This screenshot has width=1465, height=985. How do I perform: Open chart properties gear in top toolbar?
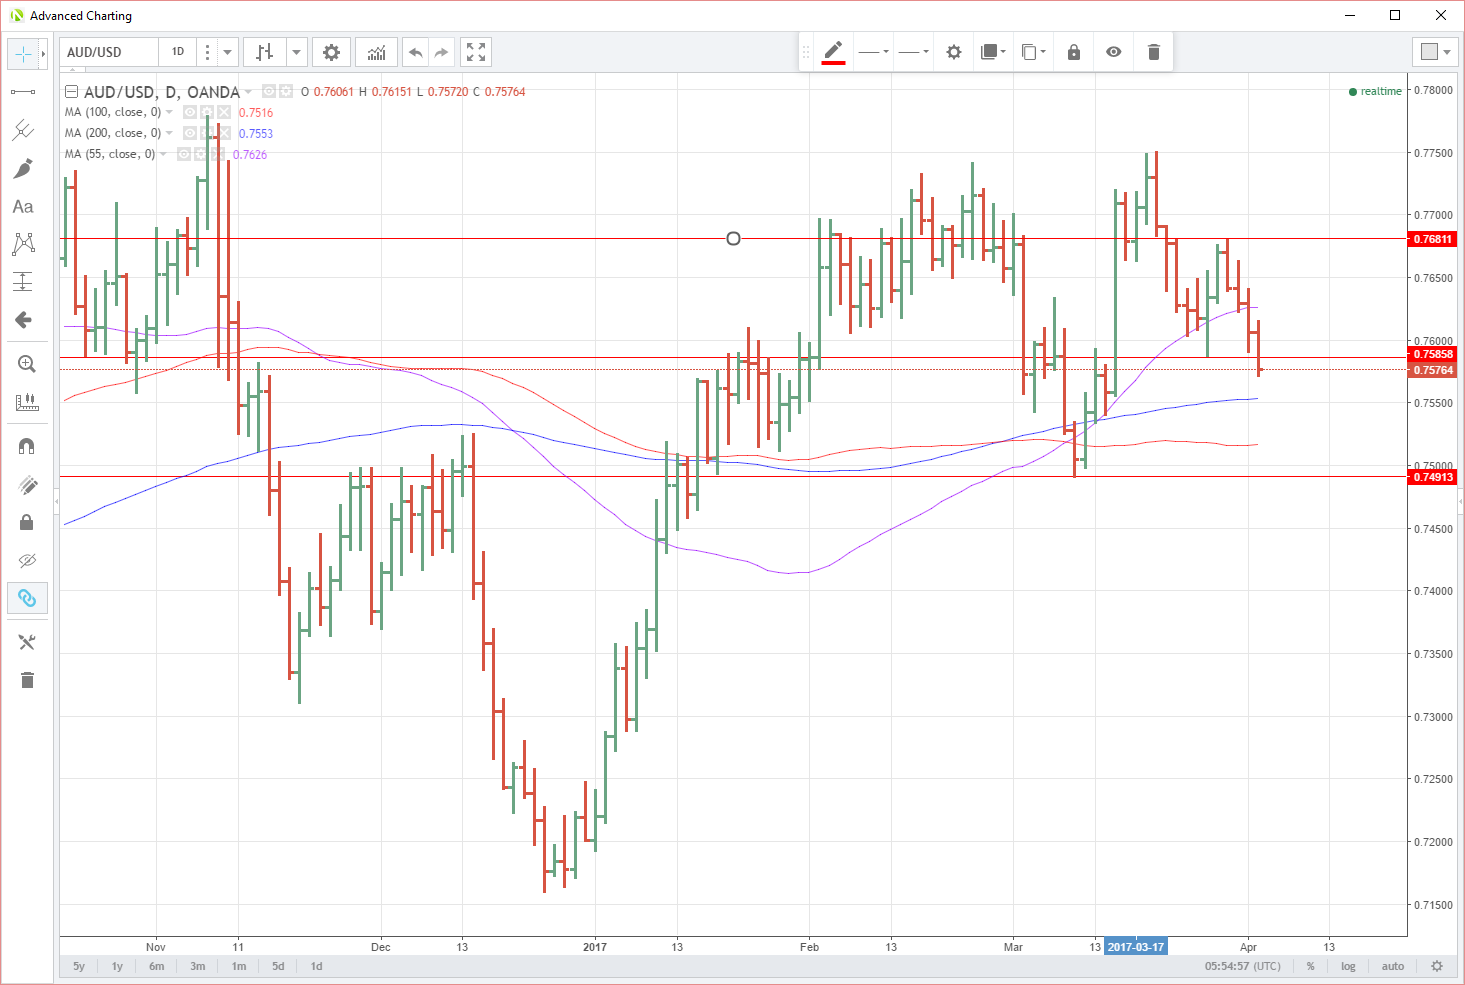331,52
